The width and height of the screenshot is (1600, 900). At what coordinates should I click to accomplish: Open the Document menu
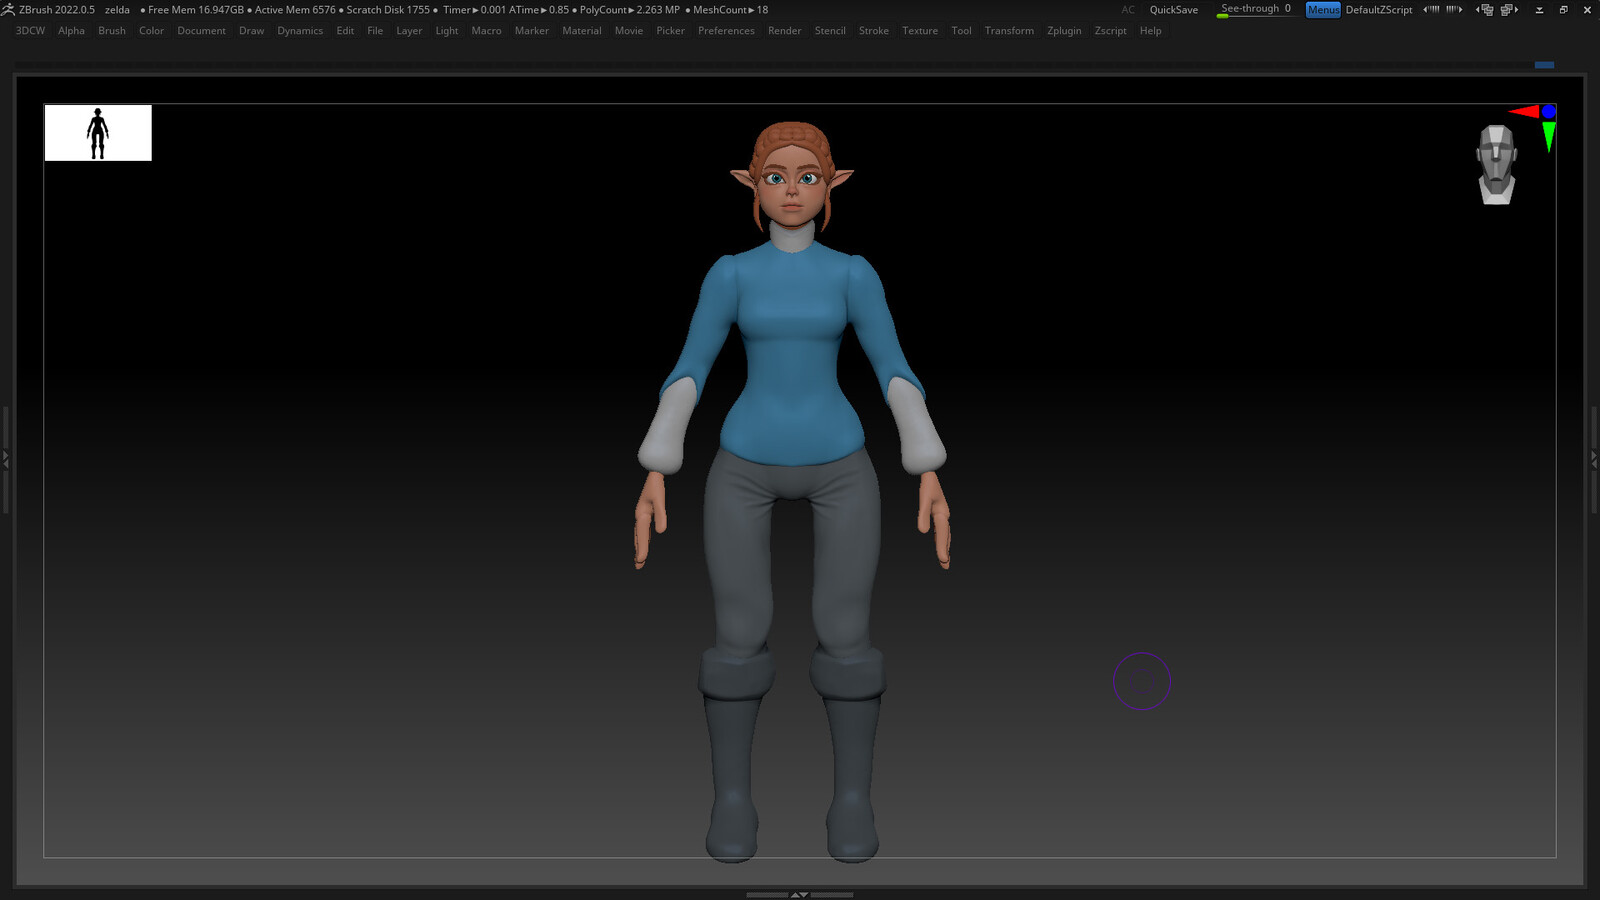pyautogui.click(x=201, y=31)
